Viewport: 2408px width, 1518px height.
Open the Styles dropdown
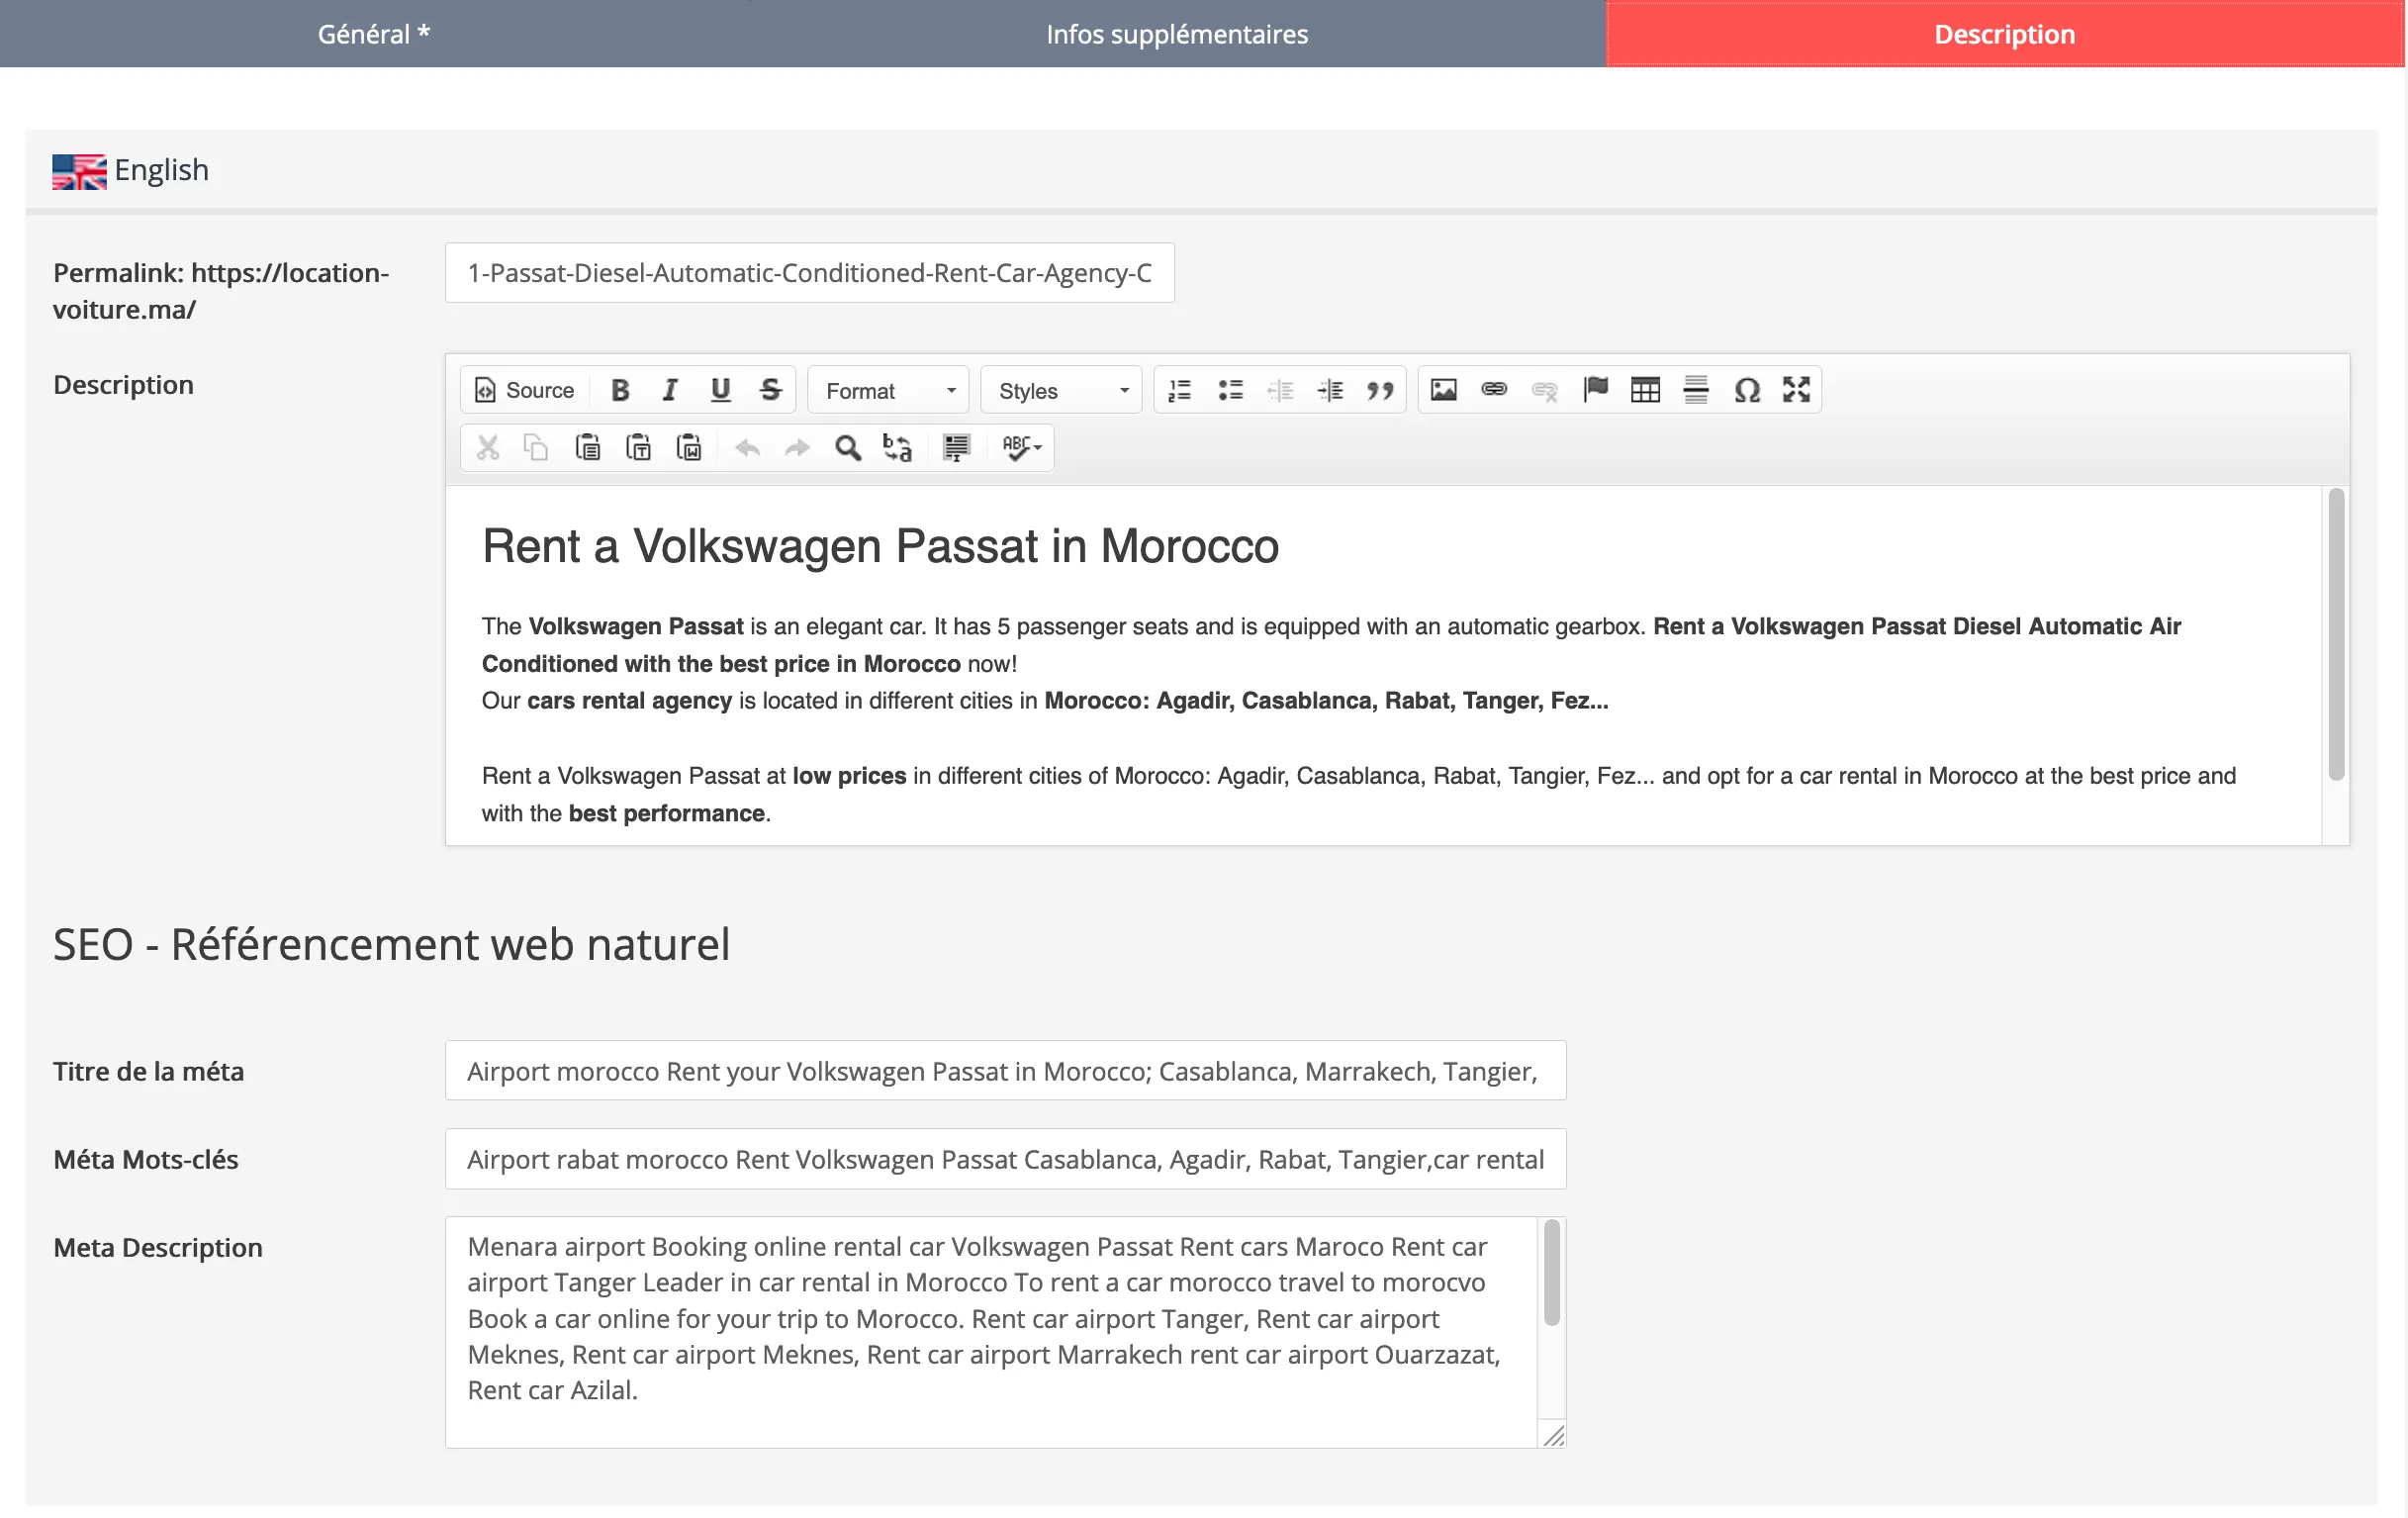1061,390
